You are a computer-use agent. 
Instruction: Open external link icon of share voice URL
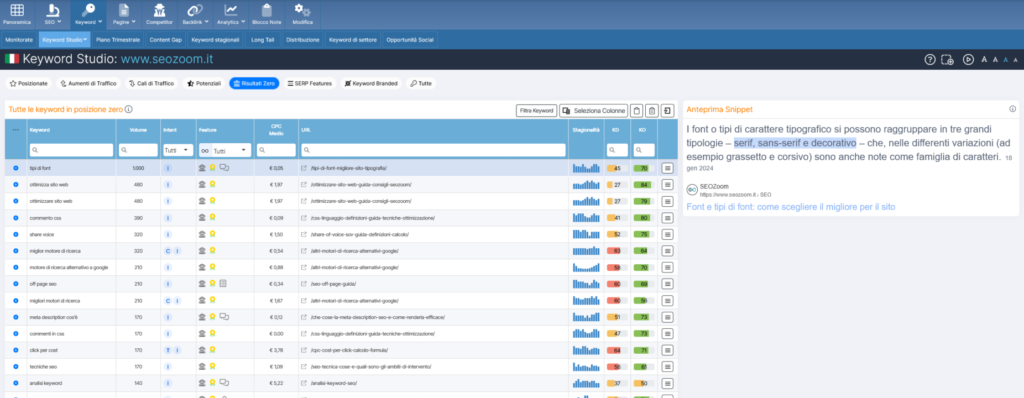click(x=303, y=234)
